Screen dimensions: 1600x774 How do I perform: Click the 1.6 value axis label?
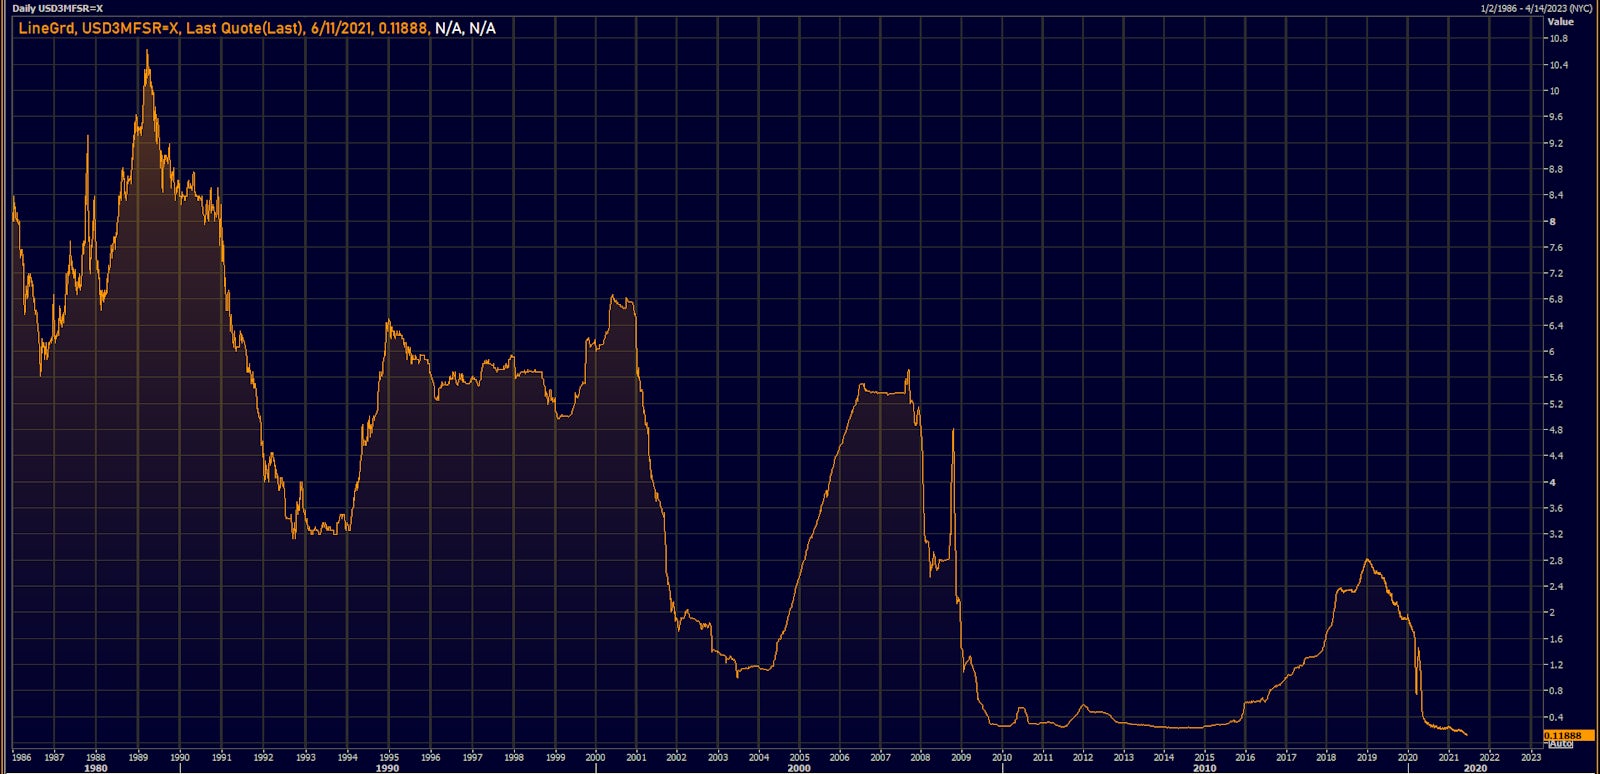pyautogui.click(x=1556, y=639)
